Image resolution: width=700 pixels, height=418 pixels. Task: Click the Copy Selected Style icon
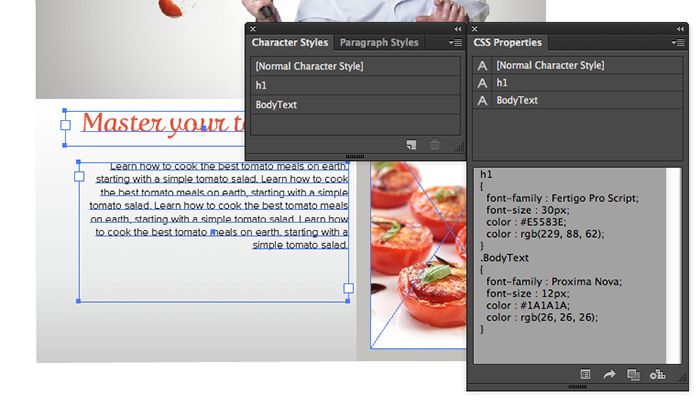pyautogui.click(x=633, y=375)
